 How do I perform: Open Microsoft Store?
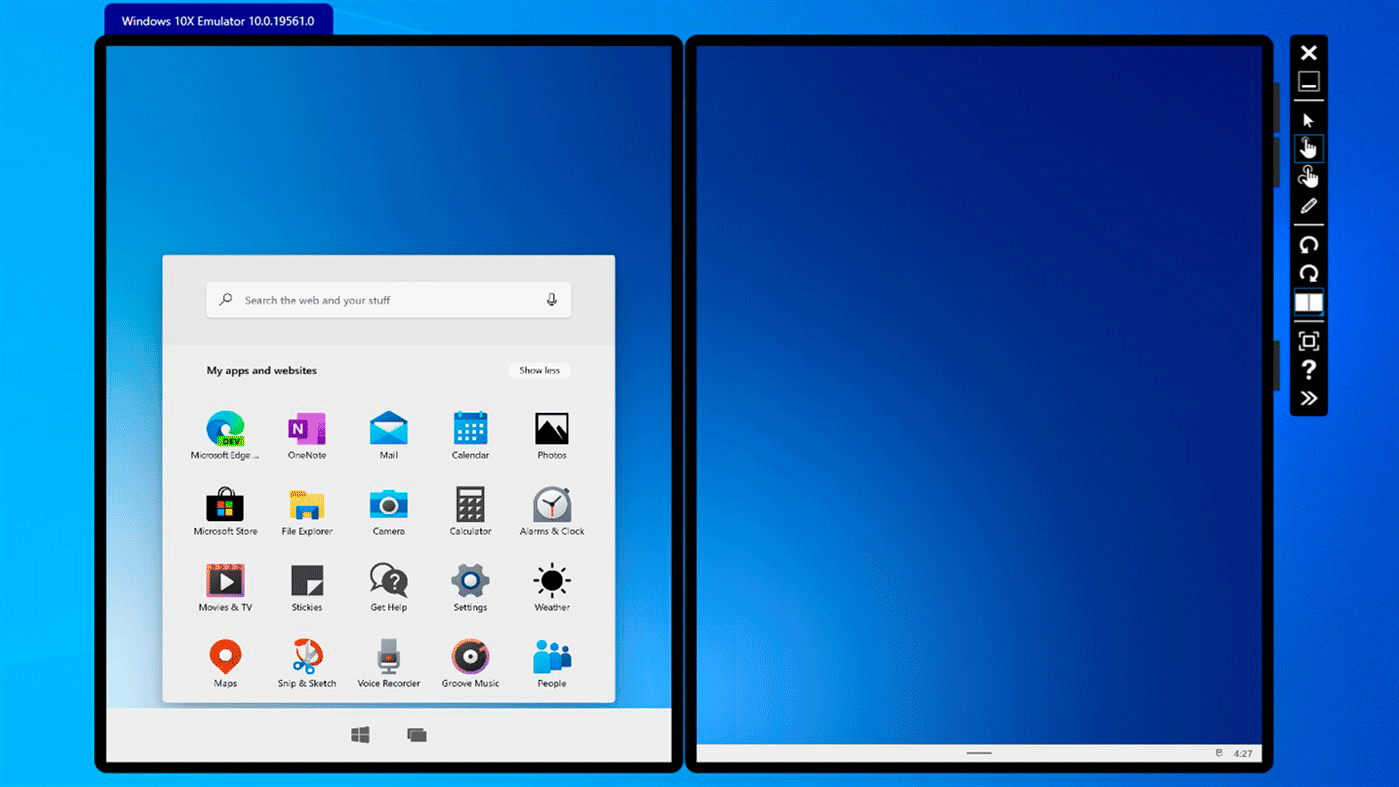pyautogui.click(x=225, y=511)
